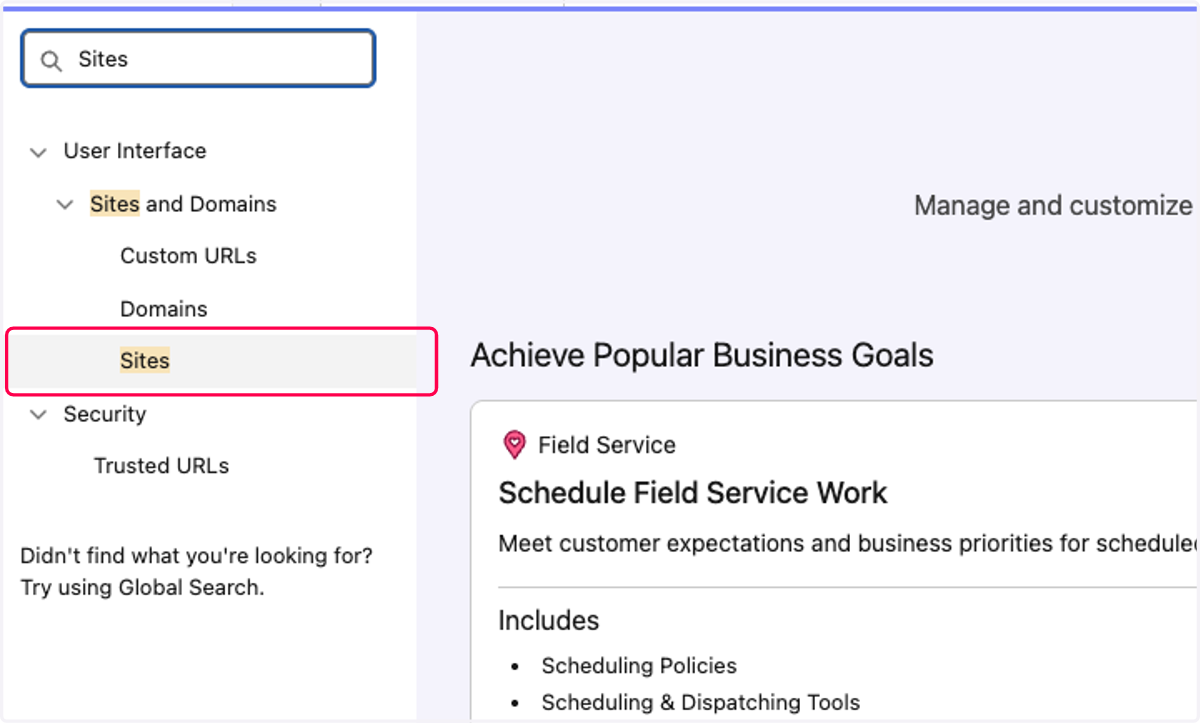Click the Achieve Popular Business Goals heading
Viewport: 1200px width, 723px height.
(702, 355)
